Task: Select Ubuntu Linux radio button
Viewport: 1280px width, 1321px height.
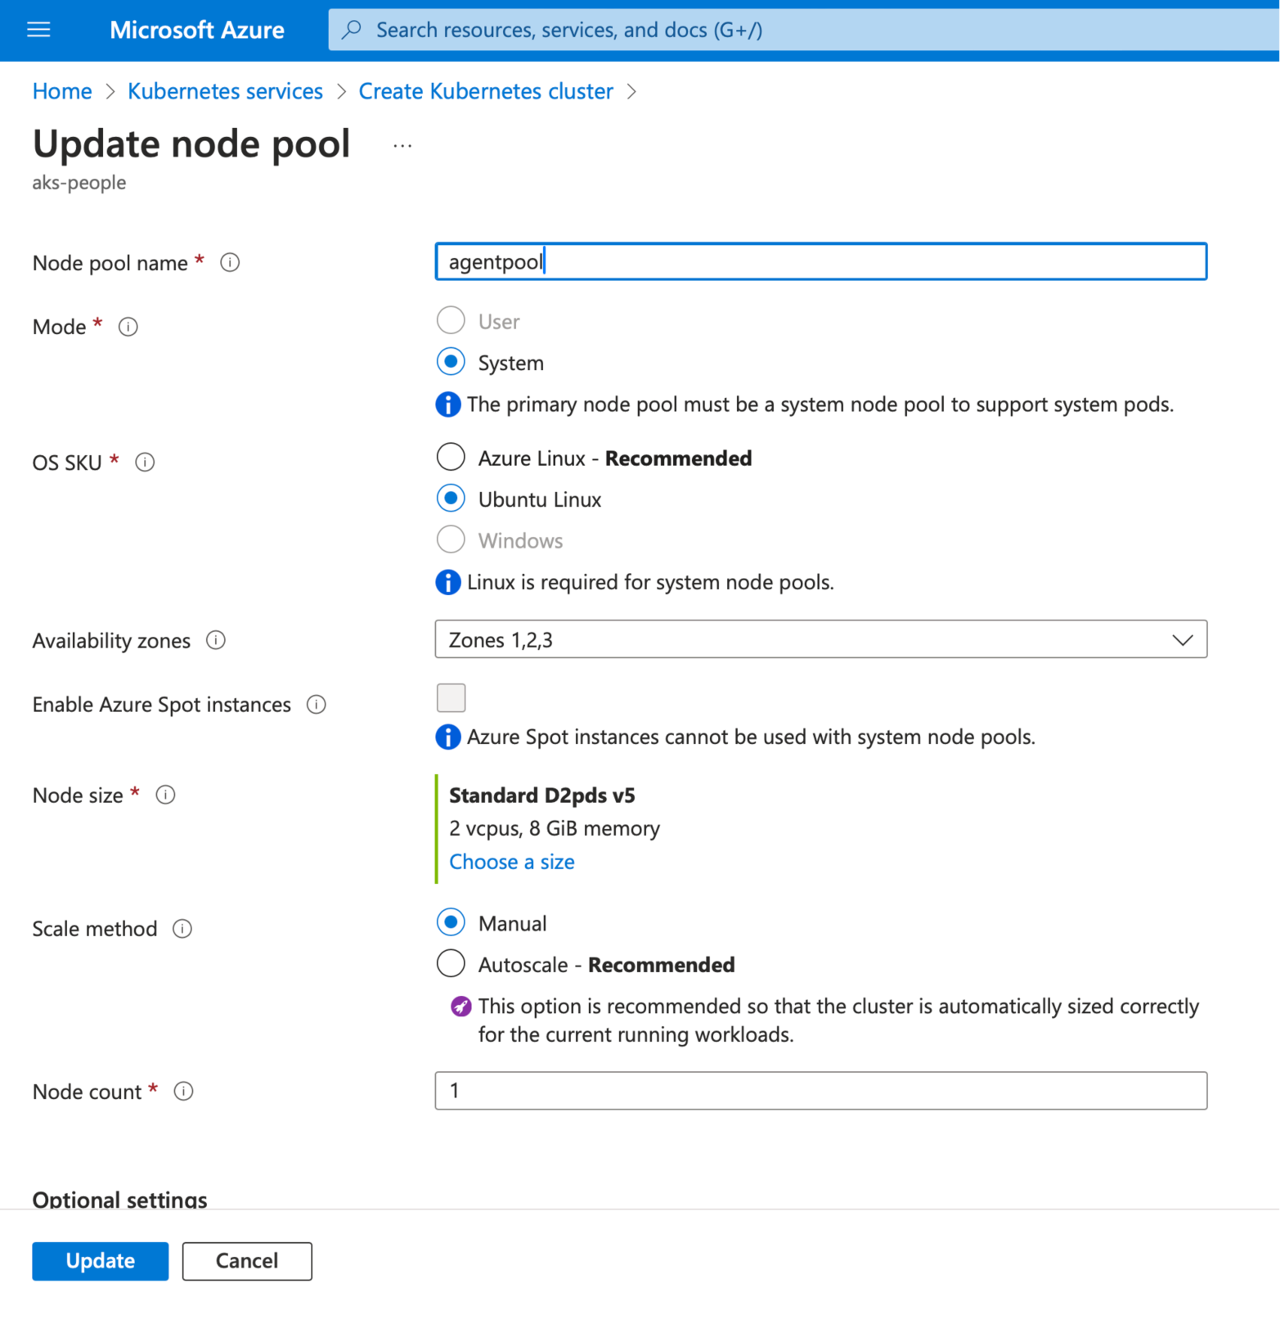Action: (451, 499)
